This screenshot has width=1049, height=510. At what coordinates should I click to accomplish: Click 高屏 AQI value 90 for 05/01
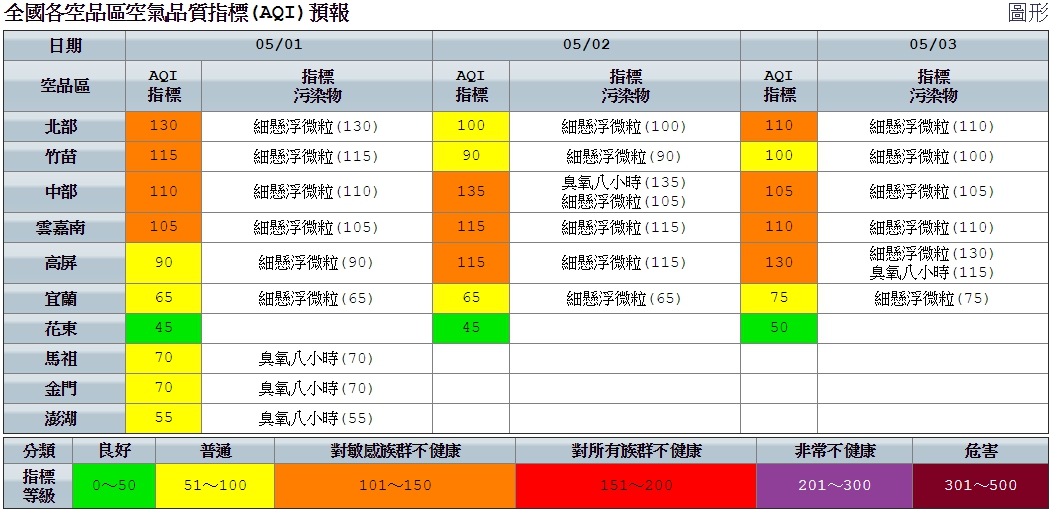164,263
